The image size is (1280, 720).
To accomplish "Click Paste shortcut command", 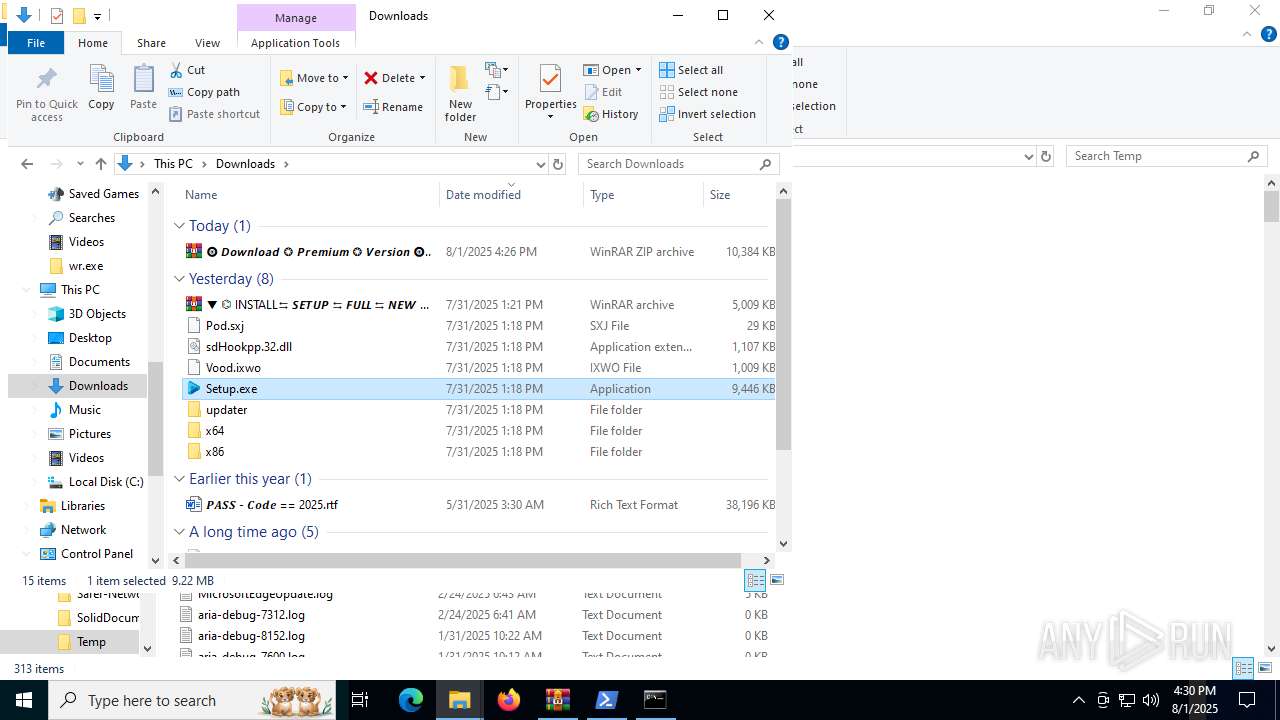I will pyautogui.click(x=214, y=114).
